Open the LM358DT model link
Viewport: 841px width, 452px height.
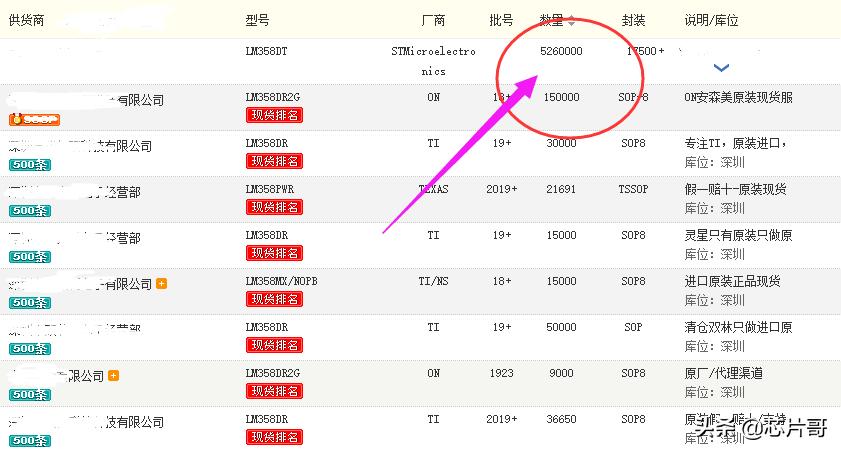tap(267, 51)
